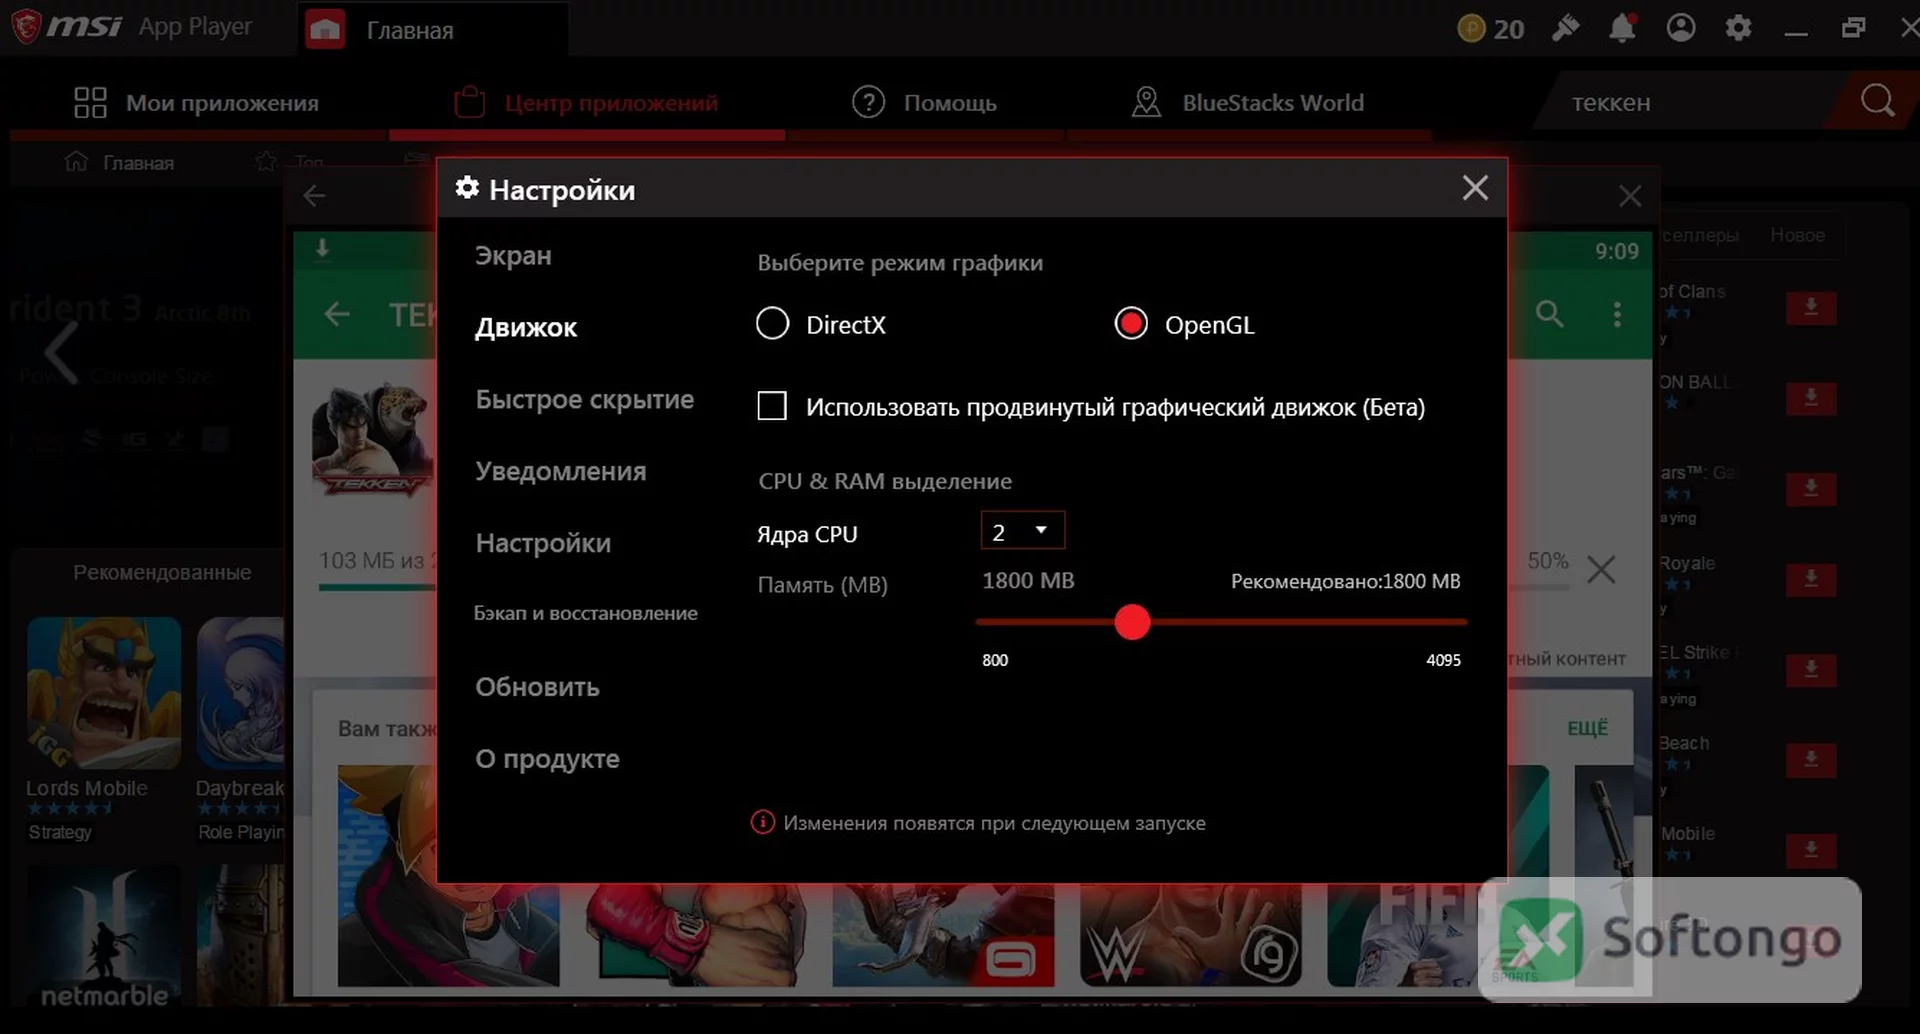The image size is (1920, 1034).
Task: Click the search magnifier button
Action: pyautogui.click(x=1877, y=101)
